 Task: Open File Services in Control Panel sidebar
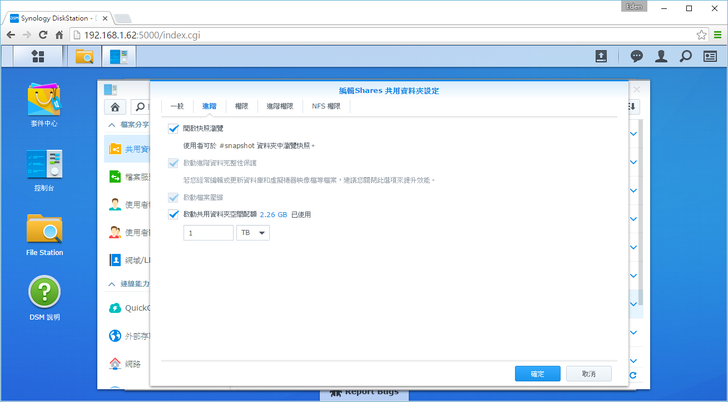point(127,177)
